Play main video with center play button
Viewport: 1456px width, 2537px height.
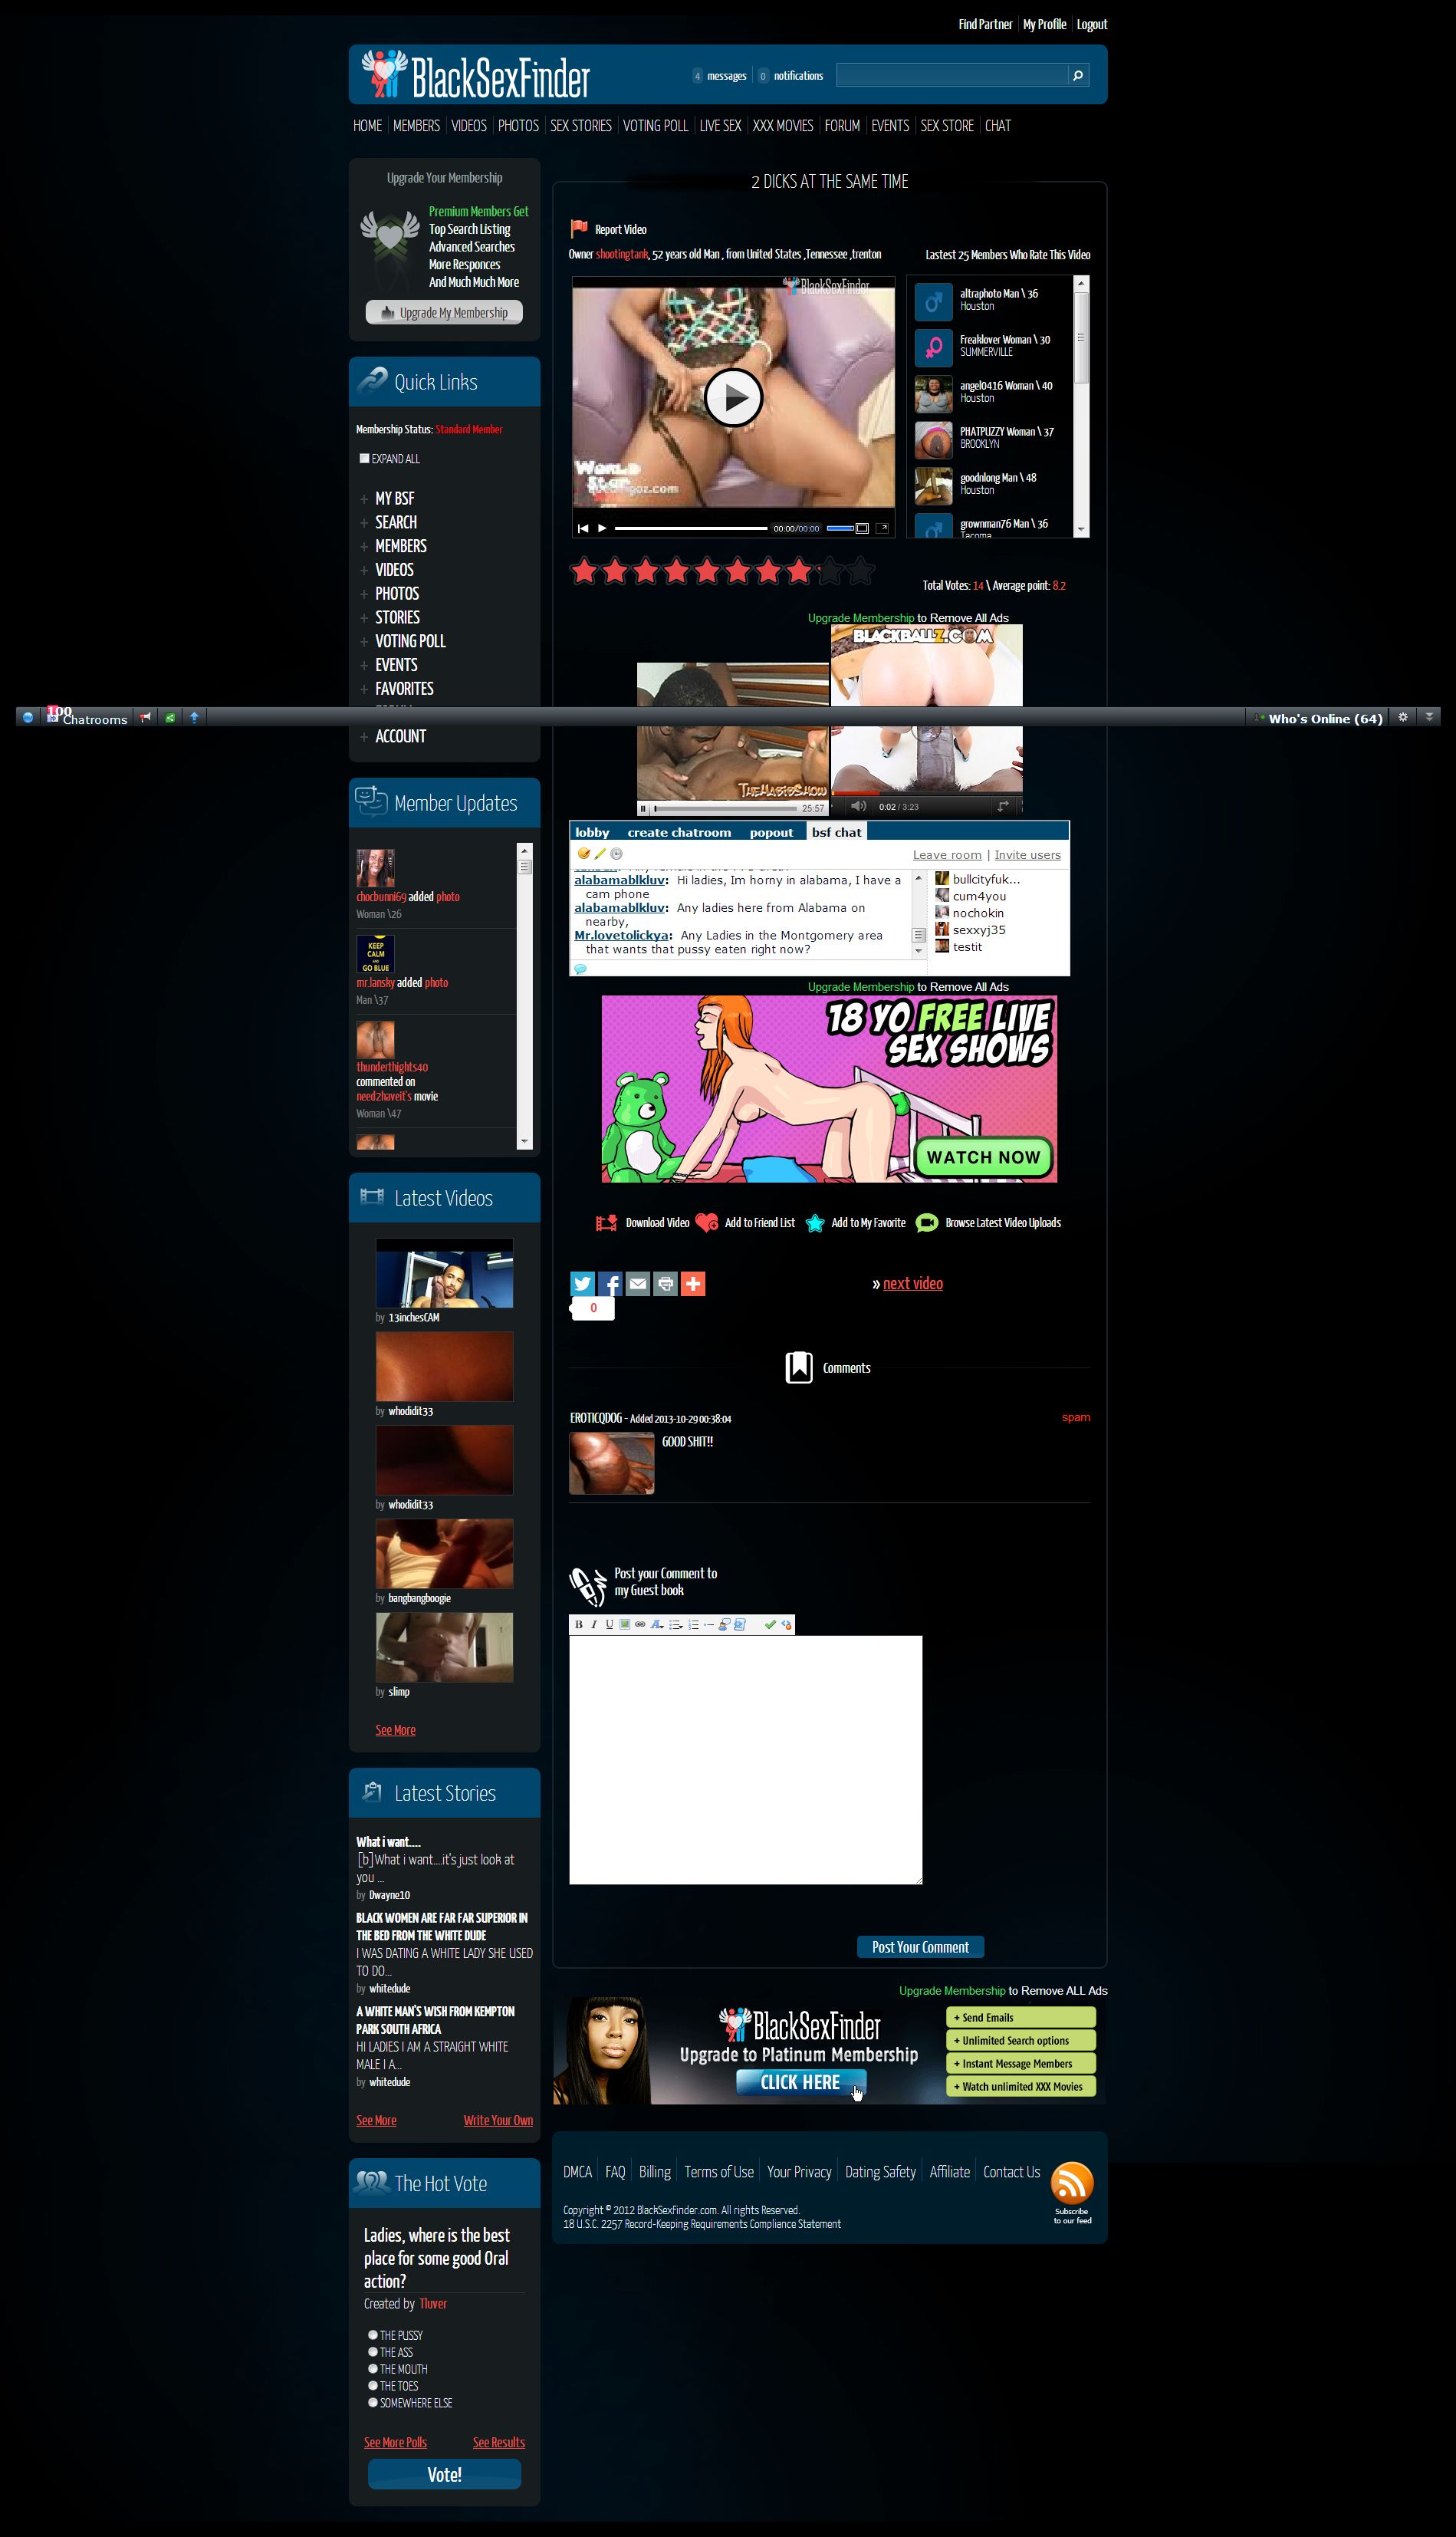click(733, 398)
